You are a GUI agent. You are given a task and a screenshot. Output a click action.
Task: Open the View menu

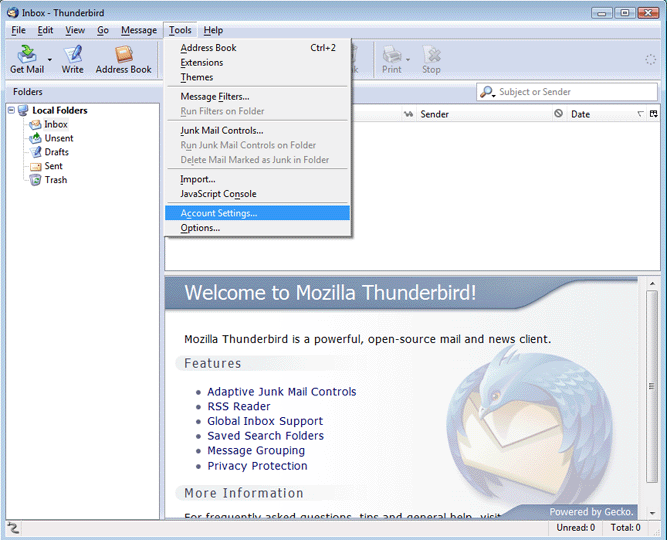75,30
